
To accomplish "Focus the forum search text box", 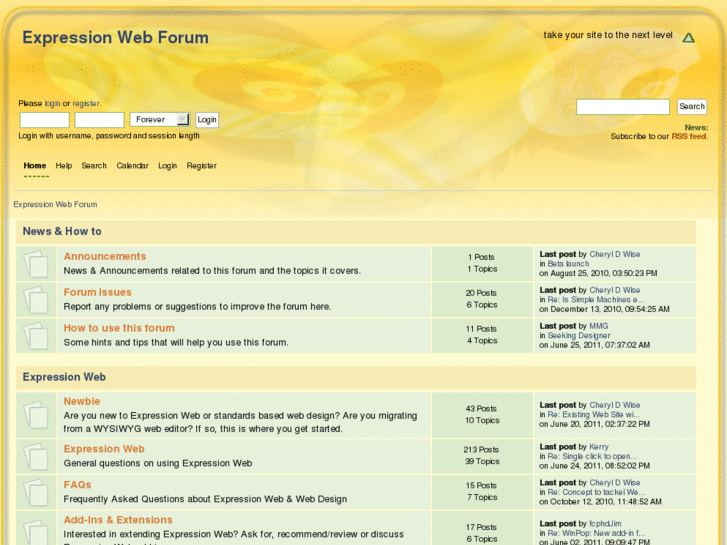I will coord(623,107).
